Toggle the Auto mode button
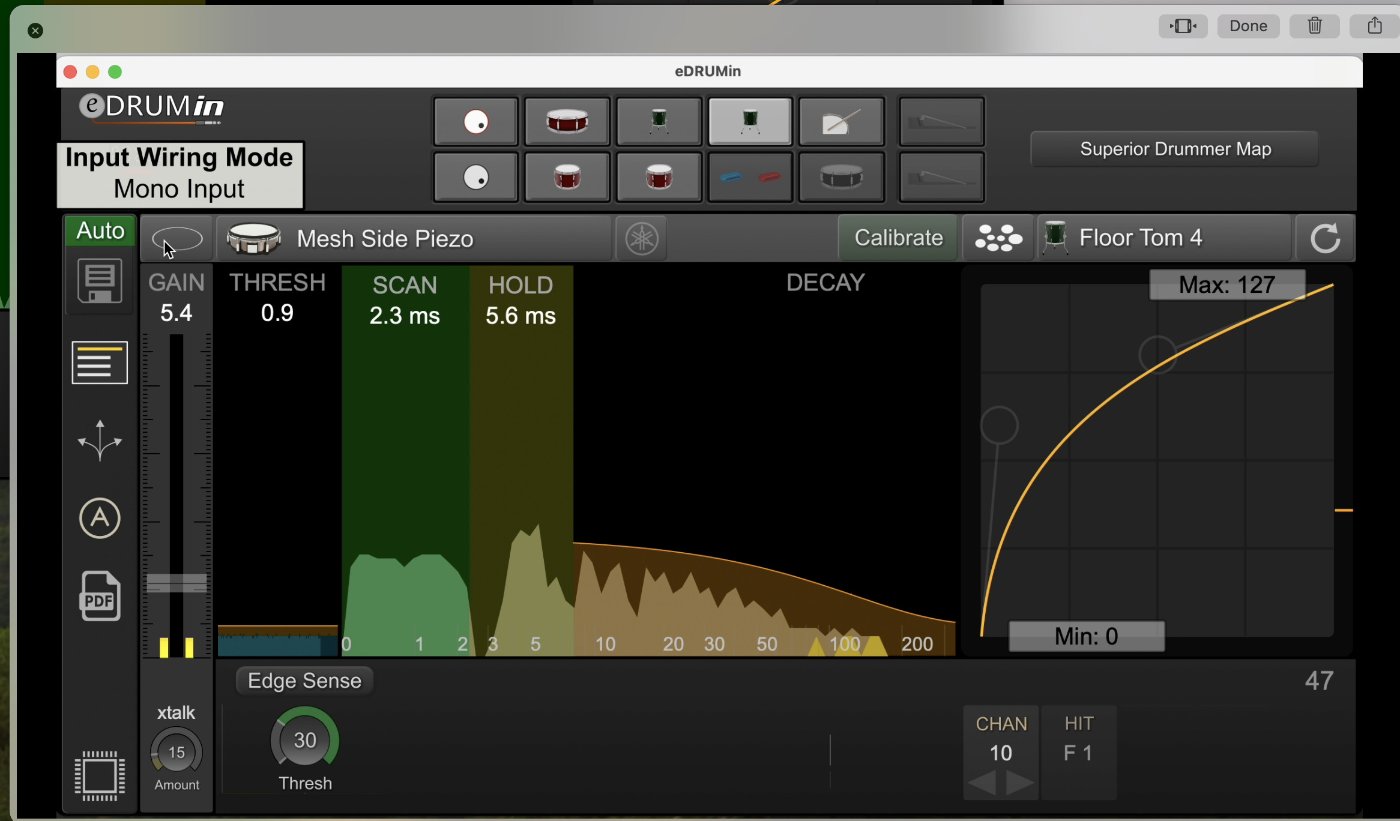 (x=100, y=231)
